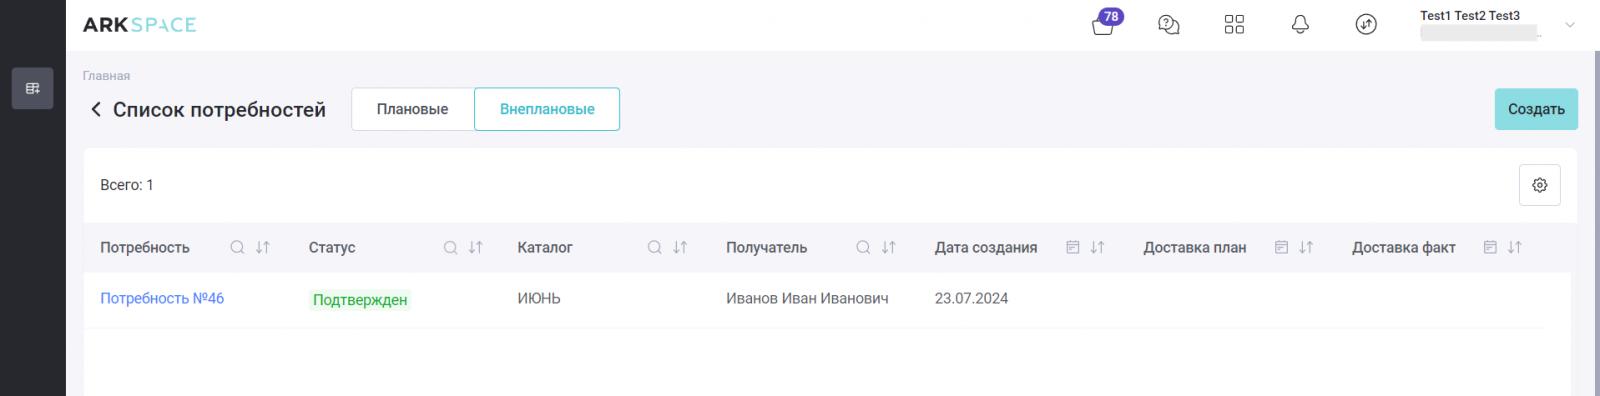This screenshot has width=1600, height=396.
Task: Open the help chat icon
Action: [x=1168, y=25]
